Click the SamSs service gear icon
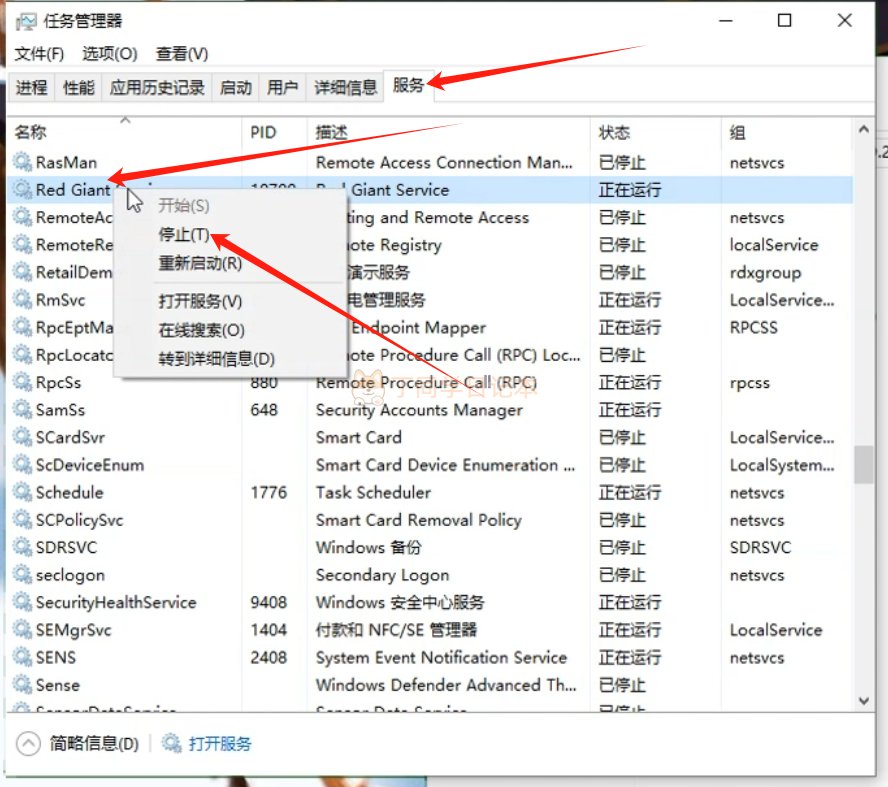 (x=22, y=410)
